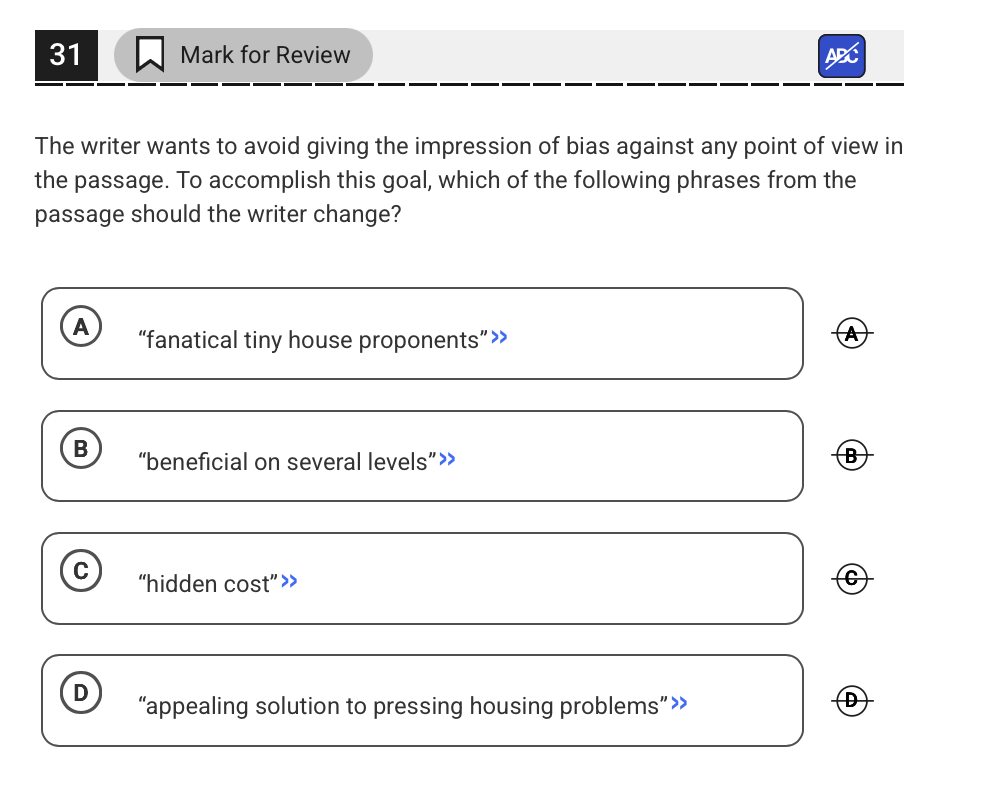Select radio circle D

pos(81,693)
